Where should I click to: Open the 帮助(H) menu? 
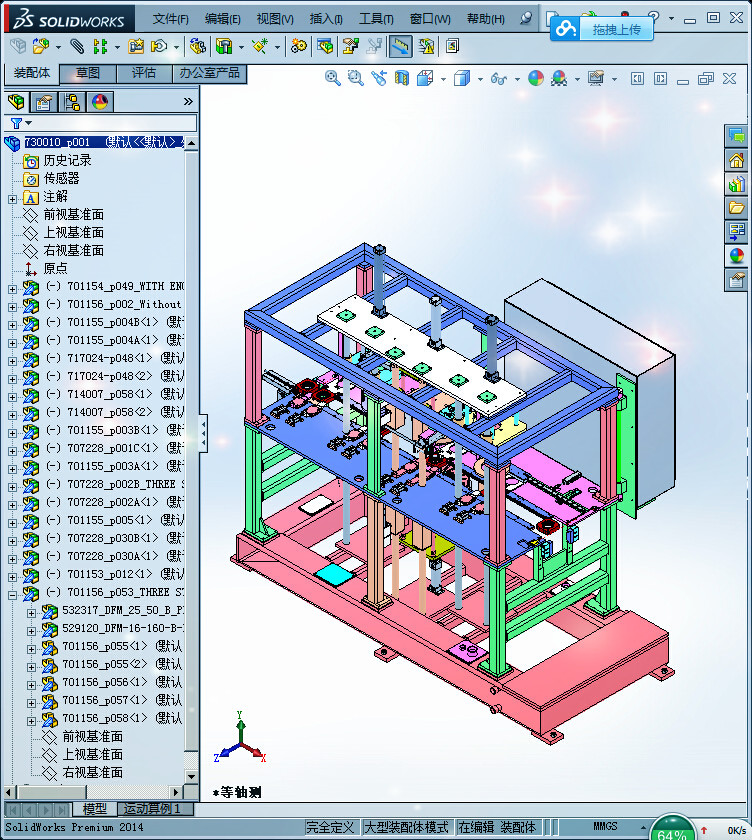tap(486, 19)
